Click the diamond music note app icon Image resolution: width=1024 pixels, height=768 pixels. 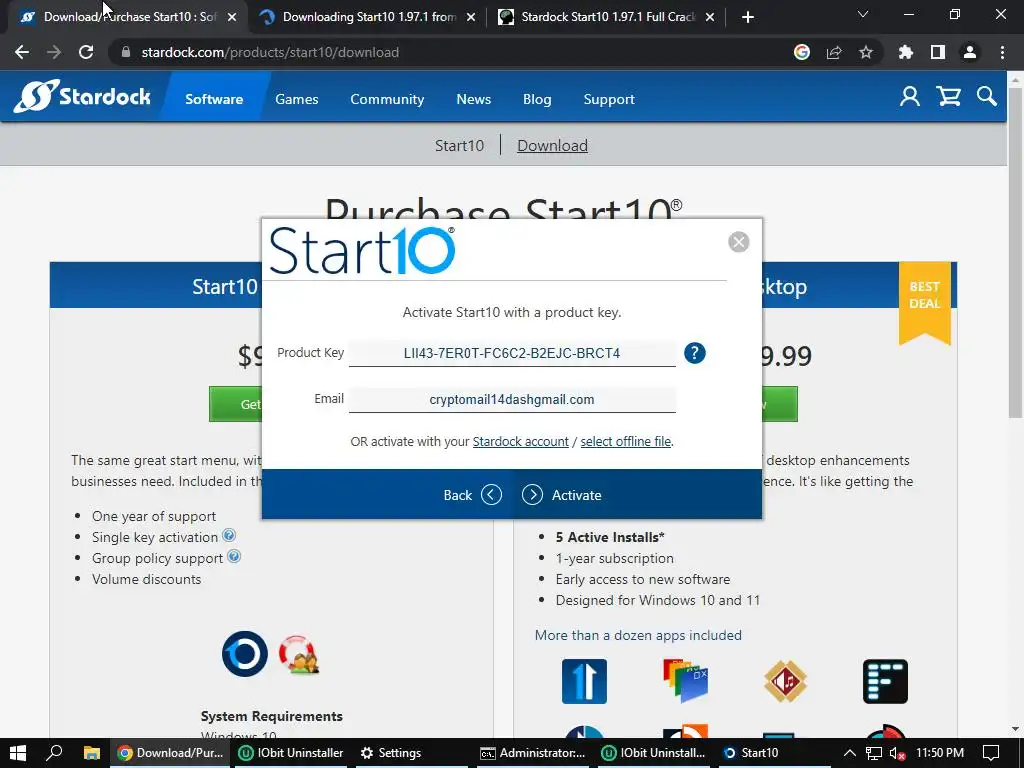point(786,681)
